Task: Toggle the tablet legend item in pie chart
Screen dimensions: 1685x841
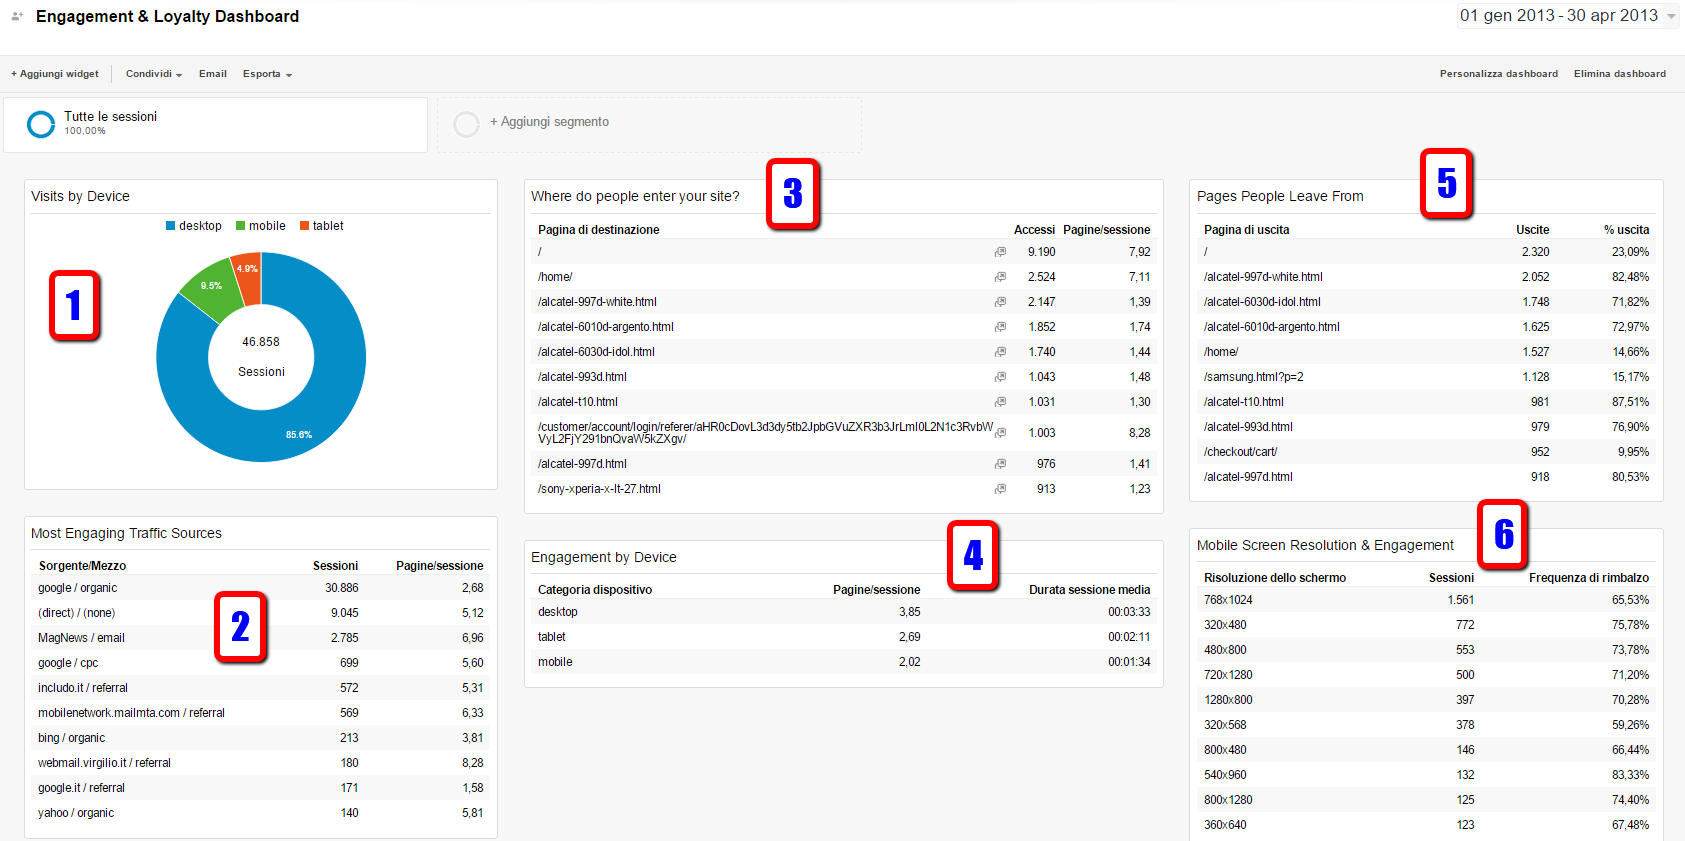Action: (x=322, y=226)
